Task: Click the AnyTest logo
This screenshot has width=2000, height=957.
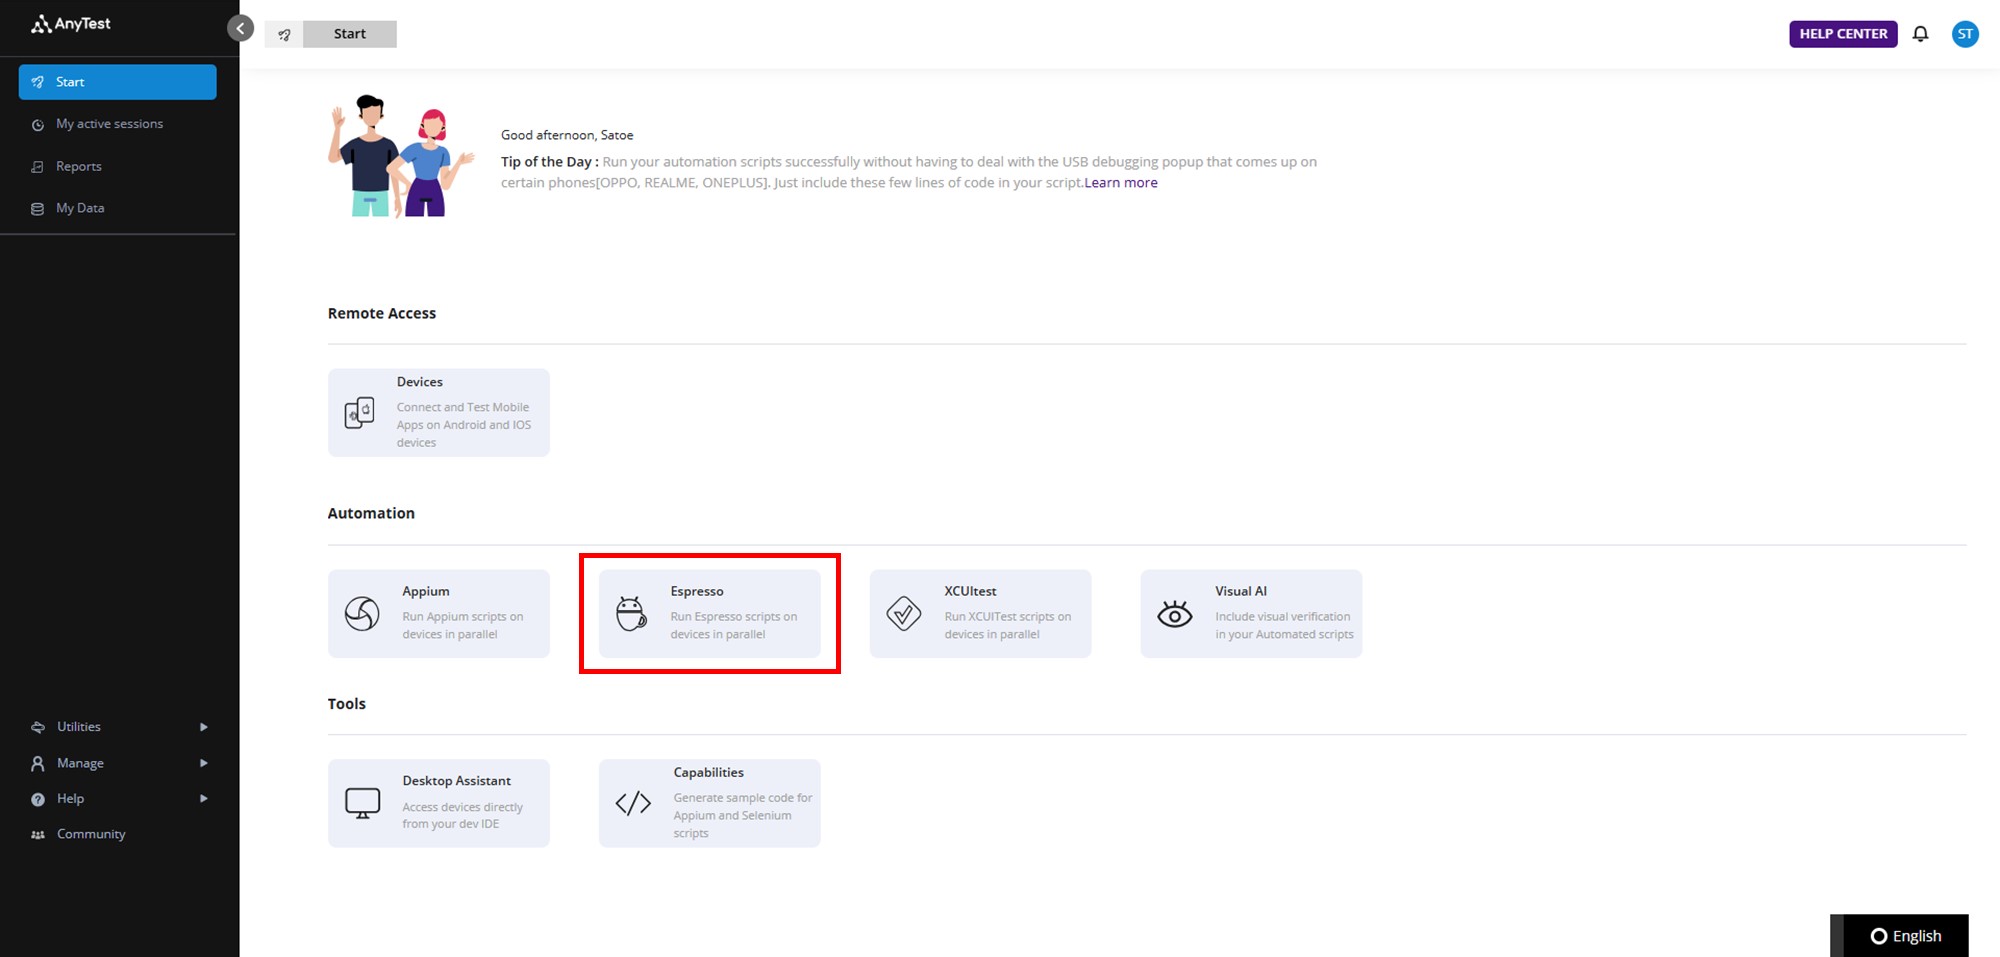Action: click(70, 24)
